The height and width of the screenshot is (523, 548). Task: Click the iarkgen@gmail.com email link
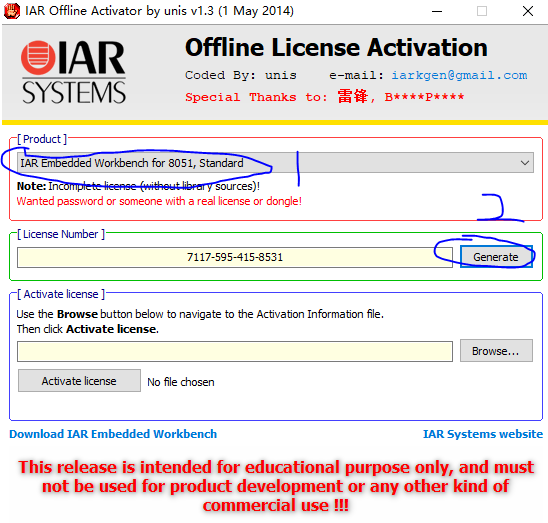(459, 75)
